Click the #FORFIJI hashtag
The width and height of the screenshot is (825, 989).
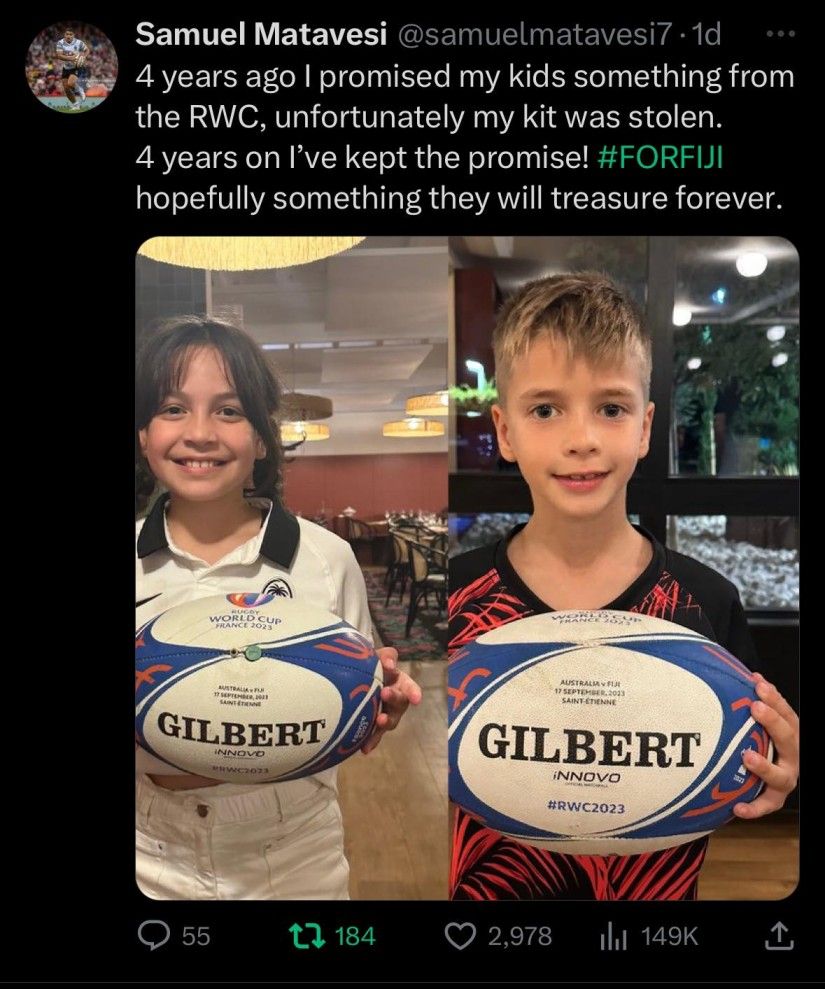coord(659,157)
